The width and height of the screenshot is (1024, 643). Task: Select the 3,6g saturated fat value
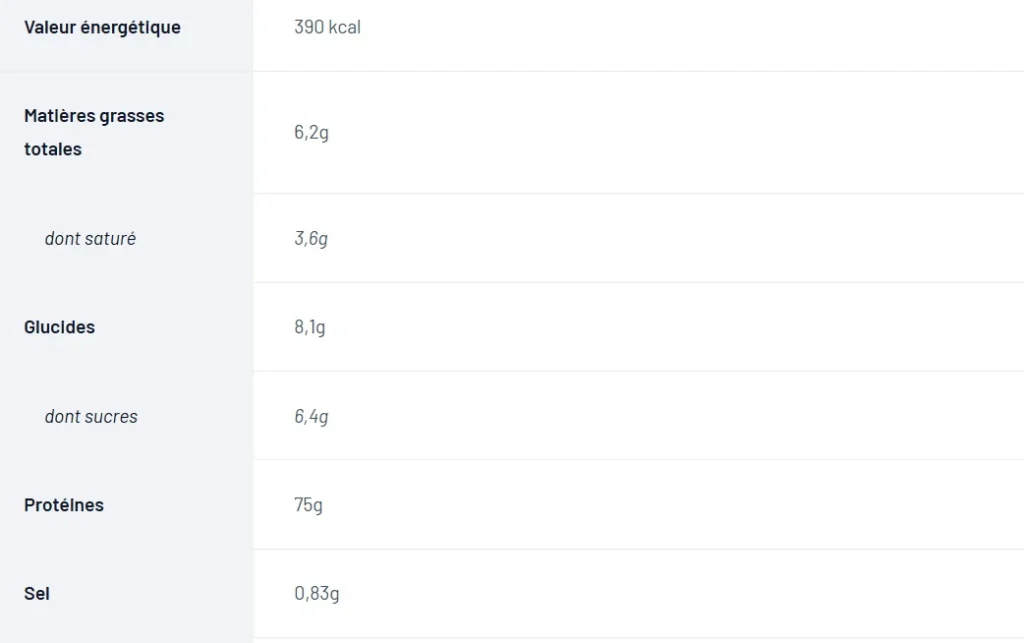tap(311, 239)
